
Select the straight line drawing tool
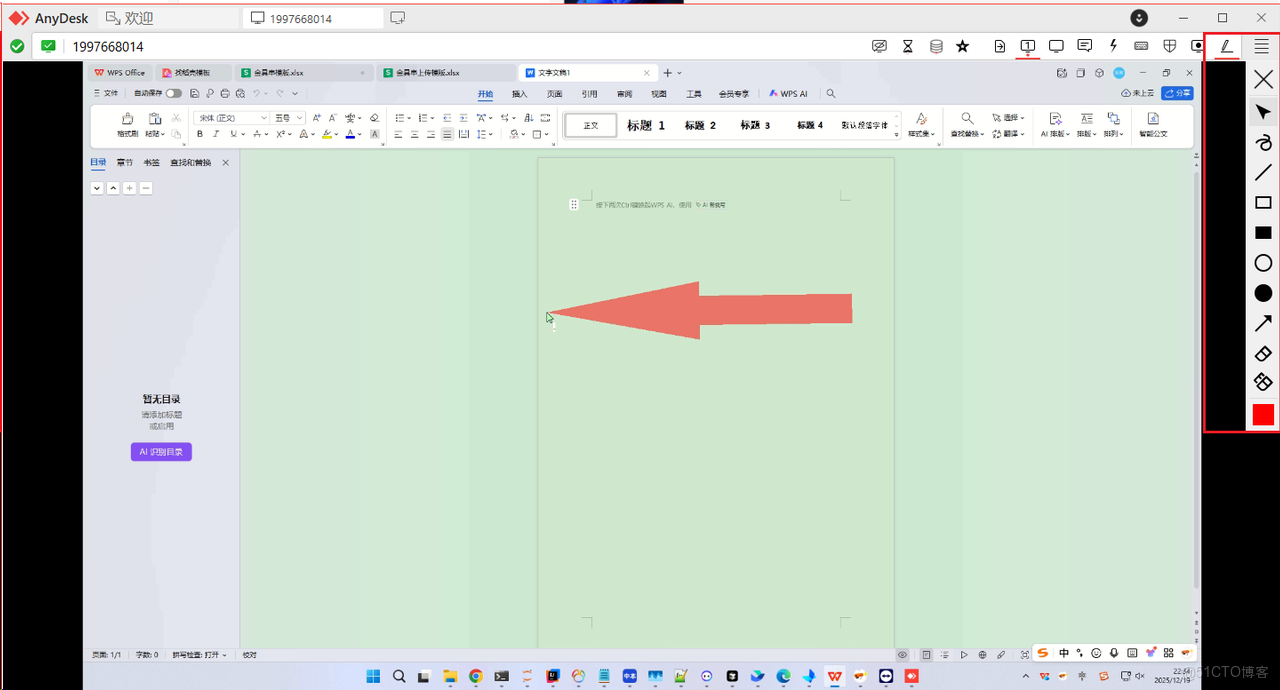pos(1263,172)
